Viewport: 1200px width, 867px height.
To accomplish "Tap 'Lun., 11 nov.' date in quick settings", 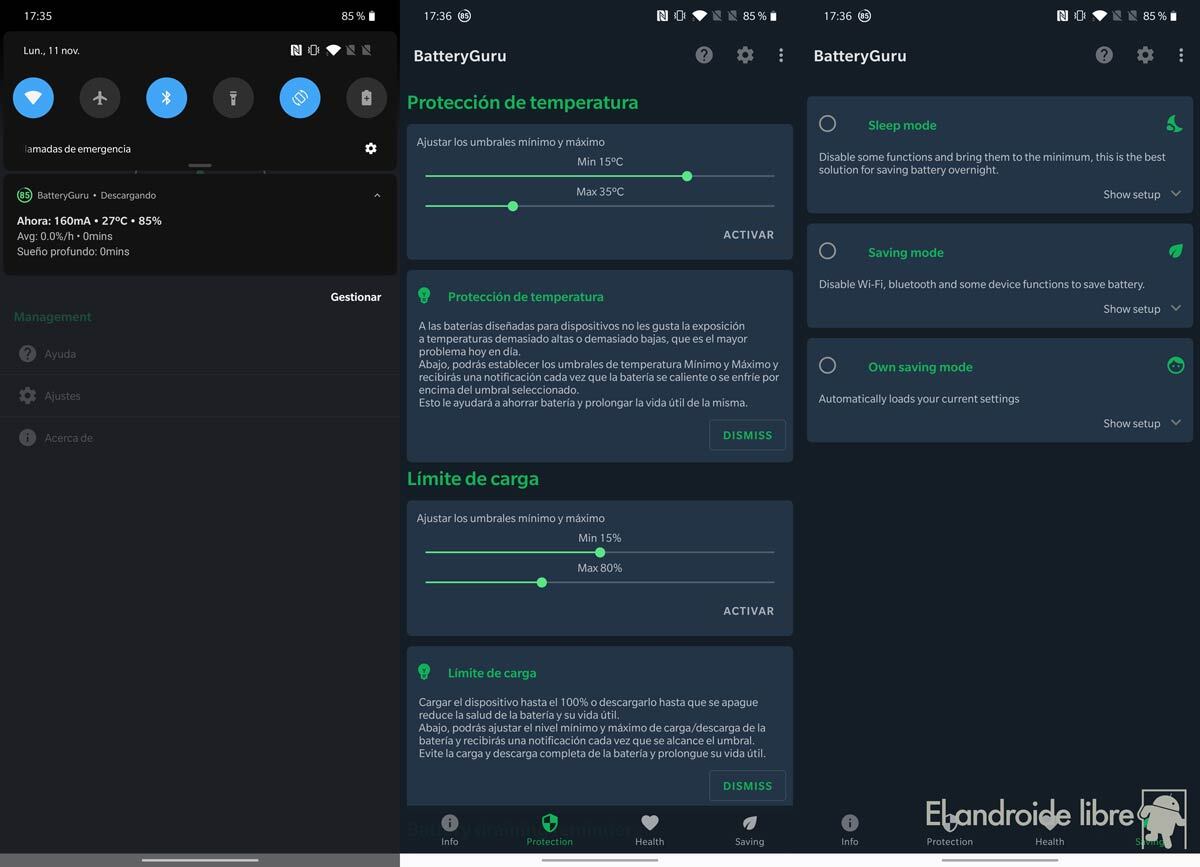I will click(51, 50).
